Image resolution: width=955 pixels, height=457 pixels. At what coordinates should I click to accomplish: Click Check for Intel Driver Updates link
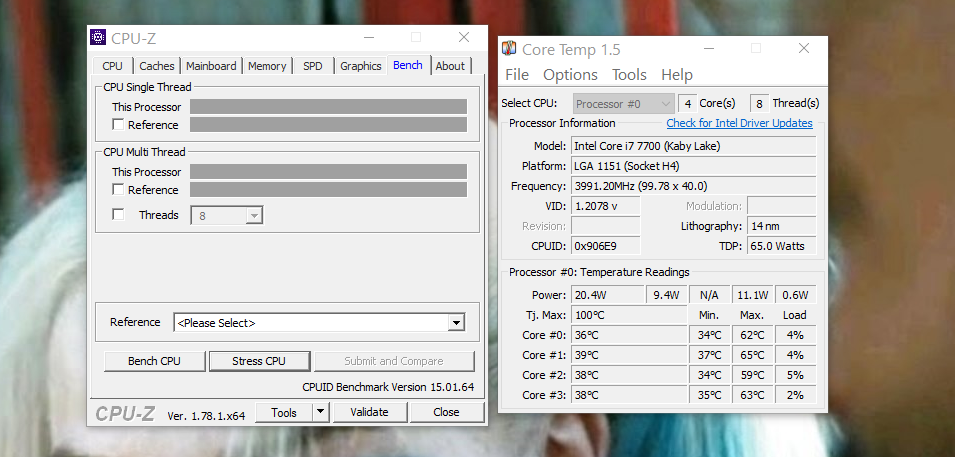pos(739,123)
